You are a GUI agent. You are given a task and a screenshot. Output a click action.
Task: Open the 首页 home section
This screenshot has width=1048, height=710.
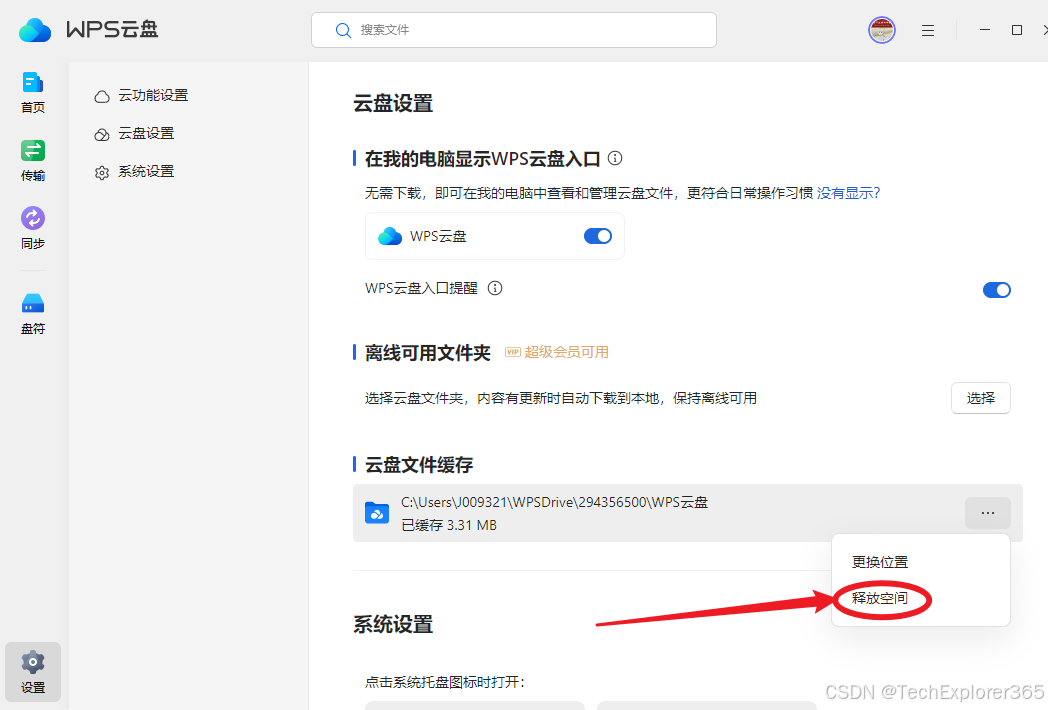[32, 92]
